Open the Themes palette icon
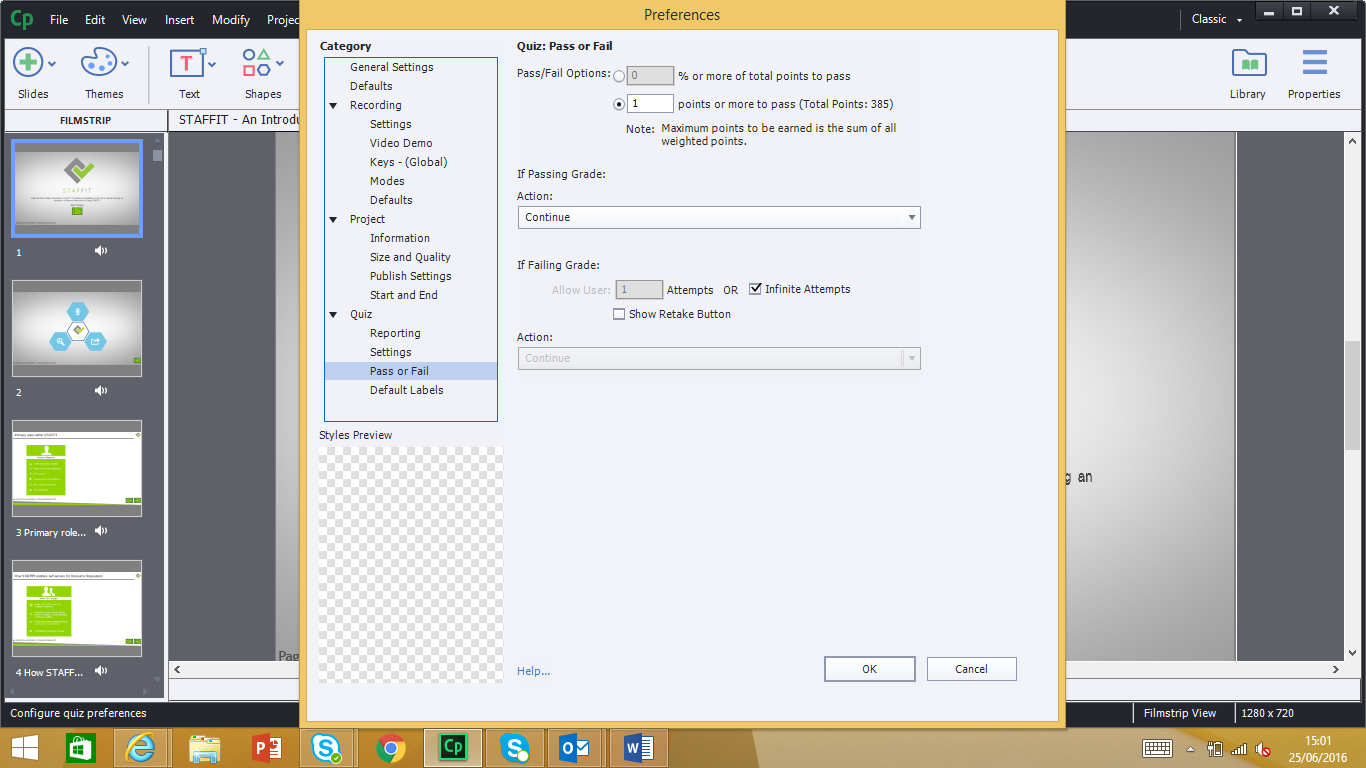Screen dimensions: 1366x768 [99, 63]
